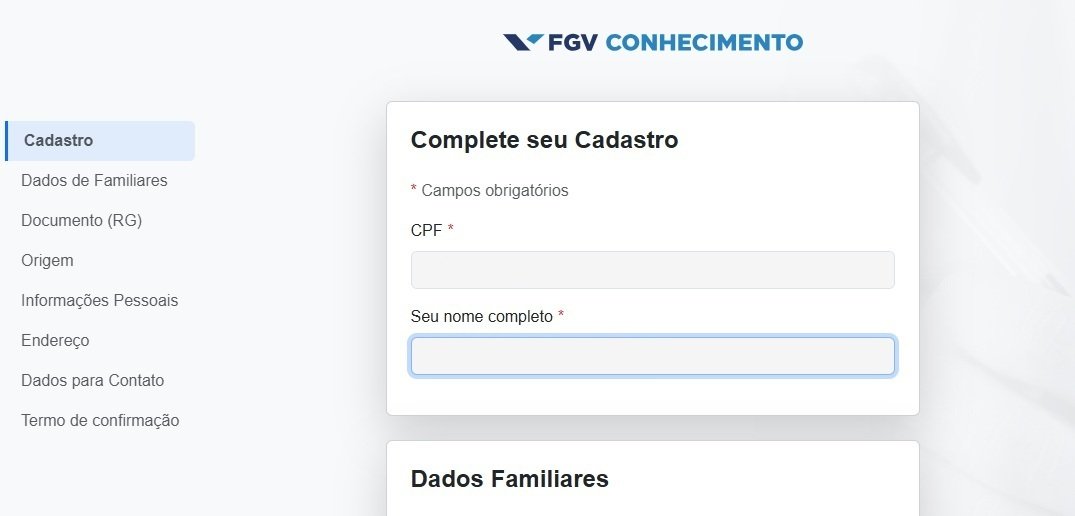Click the CONHECIMENTO word in the header logo
Screen dimensions: 1075x516
click(704, 42)
